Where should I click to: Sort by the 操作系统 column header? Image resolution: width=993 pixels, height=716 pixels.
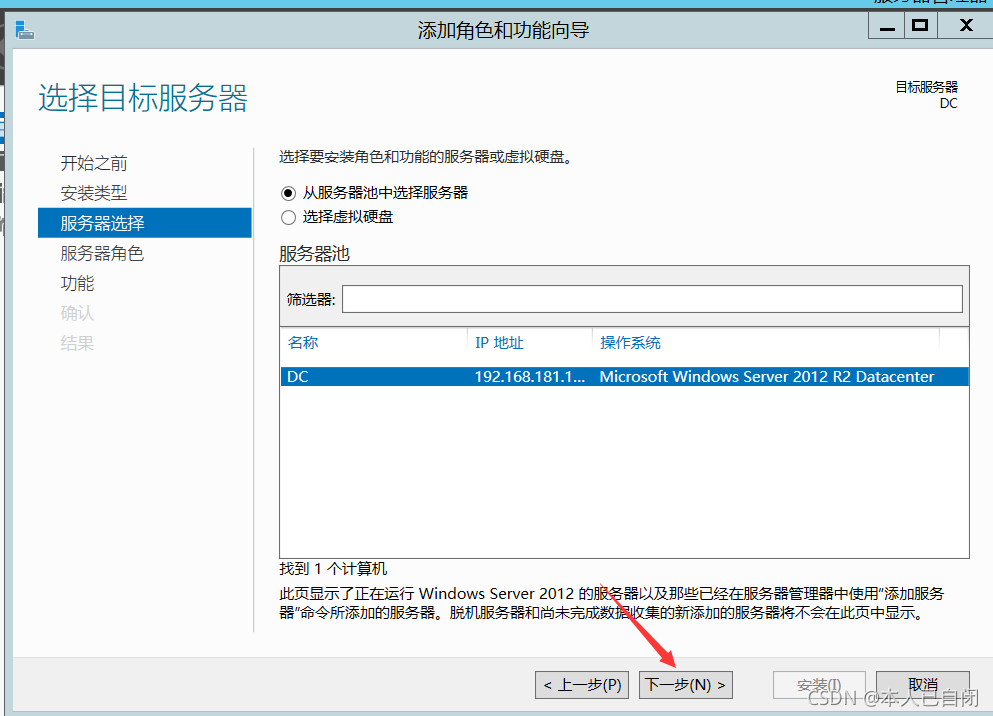tap(630, 342)
